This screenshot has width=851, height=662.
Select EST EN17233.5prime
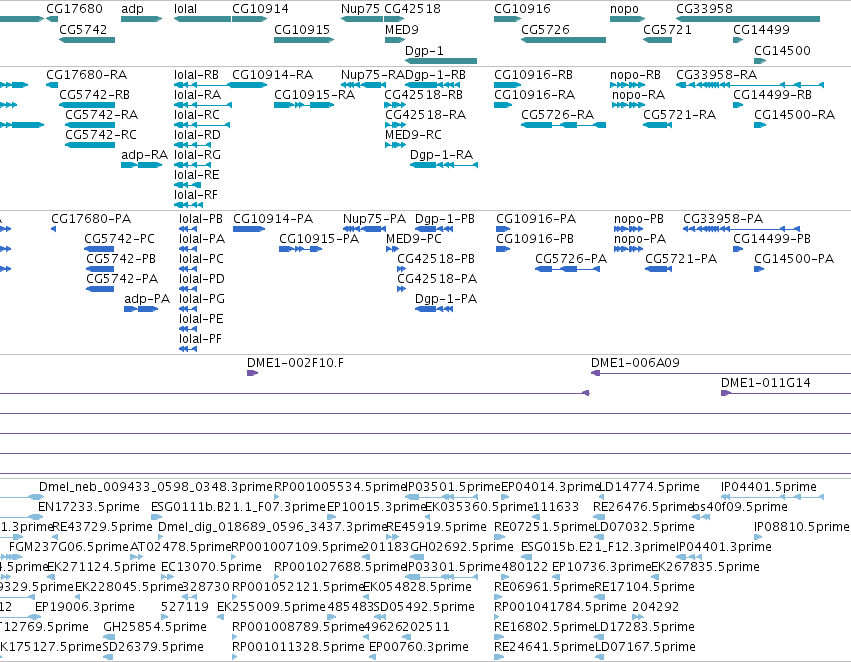[89, 507]
